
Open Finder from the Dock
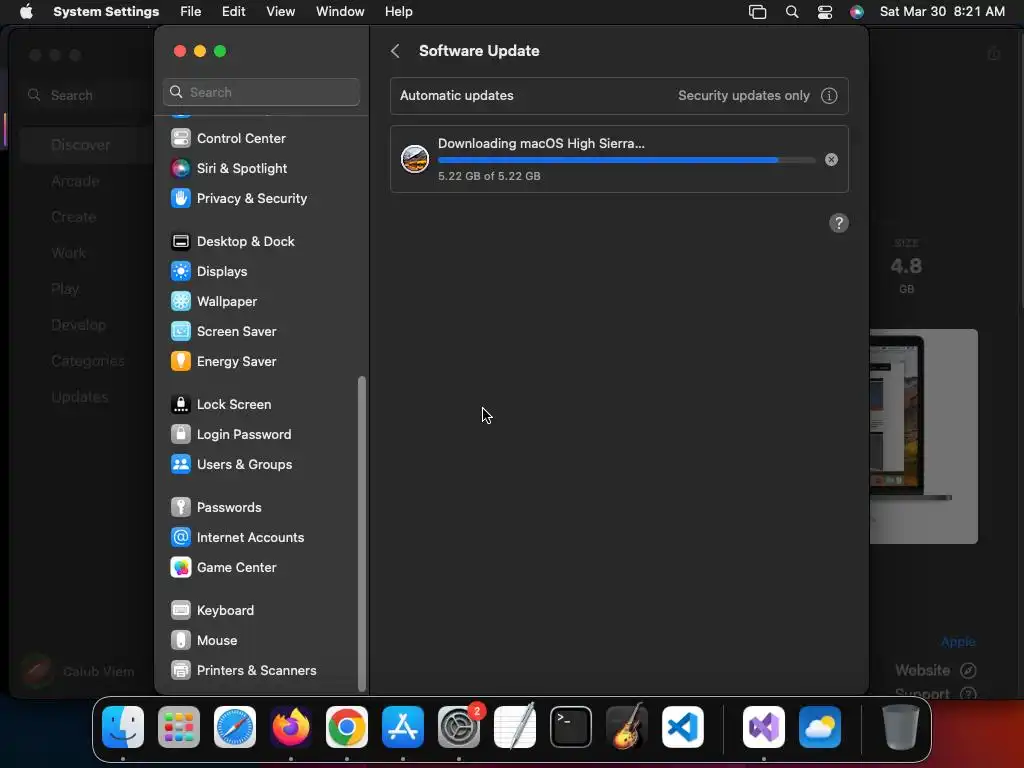coord(123,727)
